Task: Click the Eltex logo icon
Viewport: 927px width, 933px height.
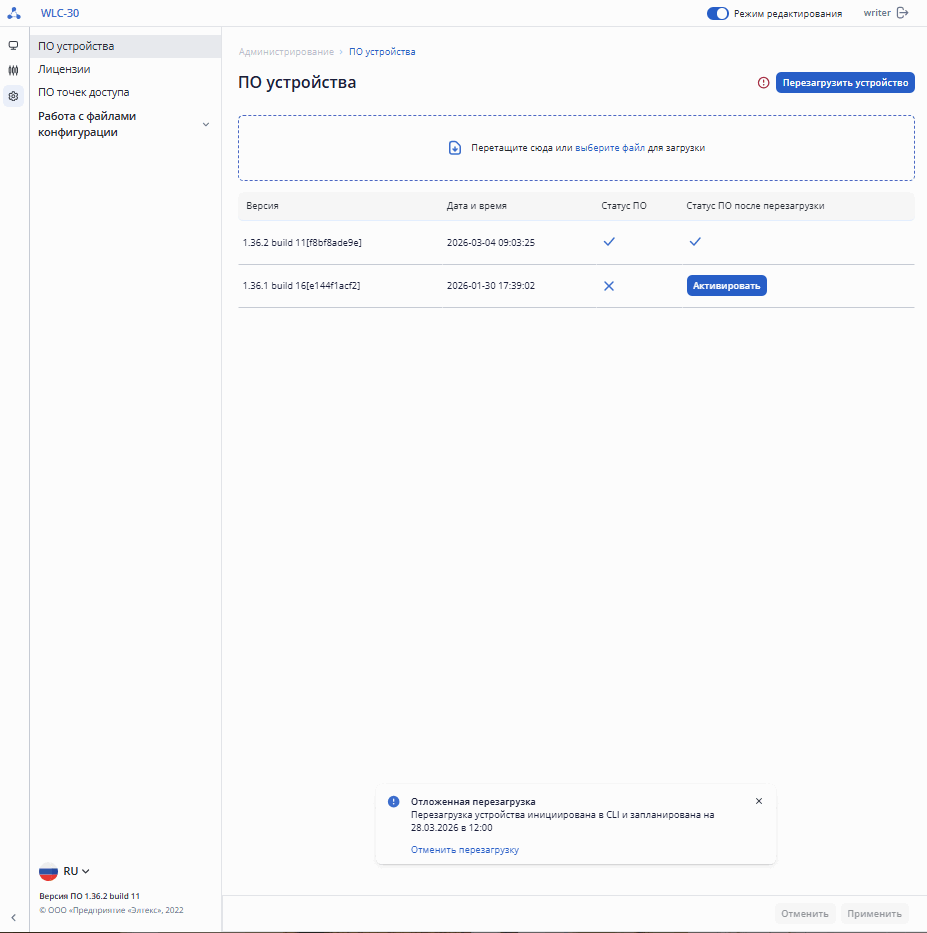Action: click(14, 14)
